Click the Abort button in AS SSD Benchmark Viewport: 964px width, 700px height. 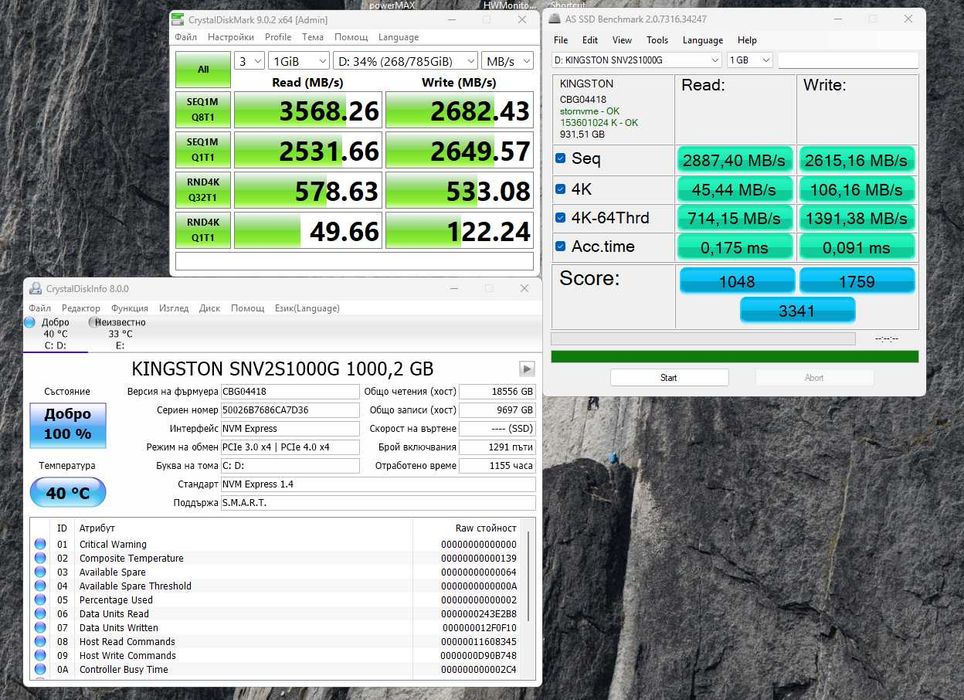tap(813, 378)
